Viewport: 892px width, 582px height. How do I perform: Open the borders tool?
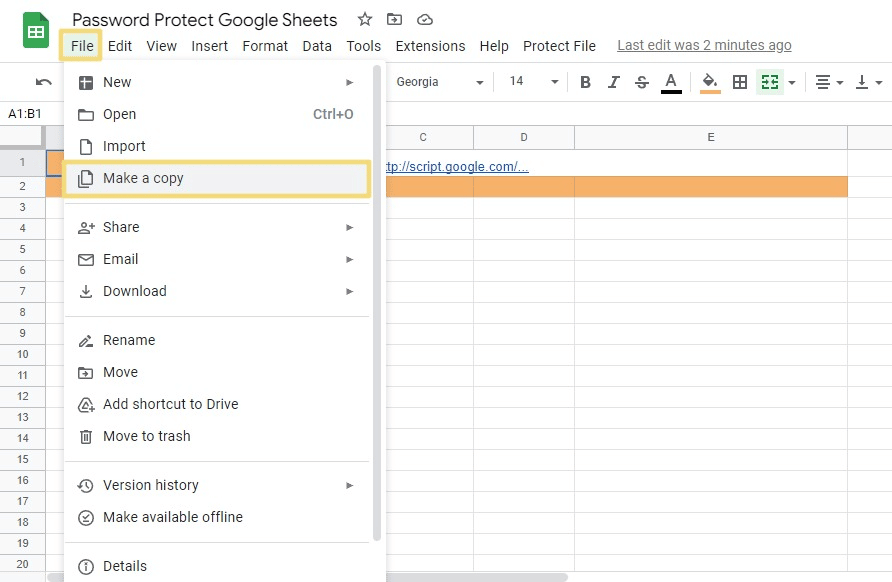click(740, 82)
